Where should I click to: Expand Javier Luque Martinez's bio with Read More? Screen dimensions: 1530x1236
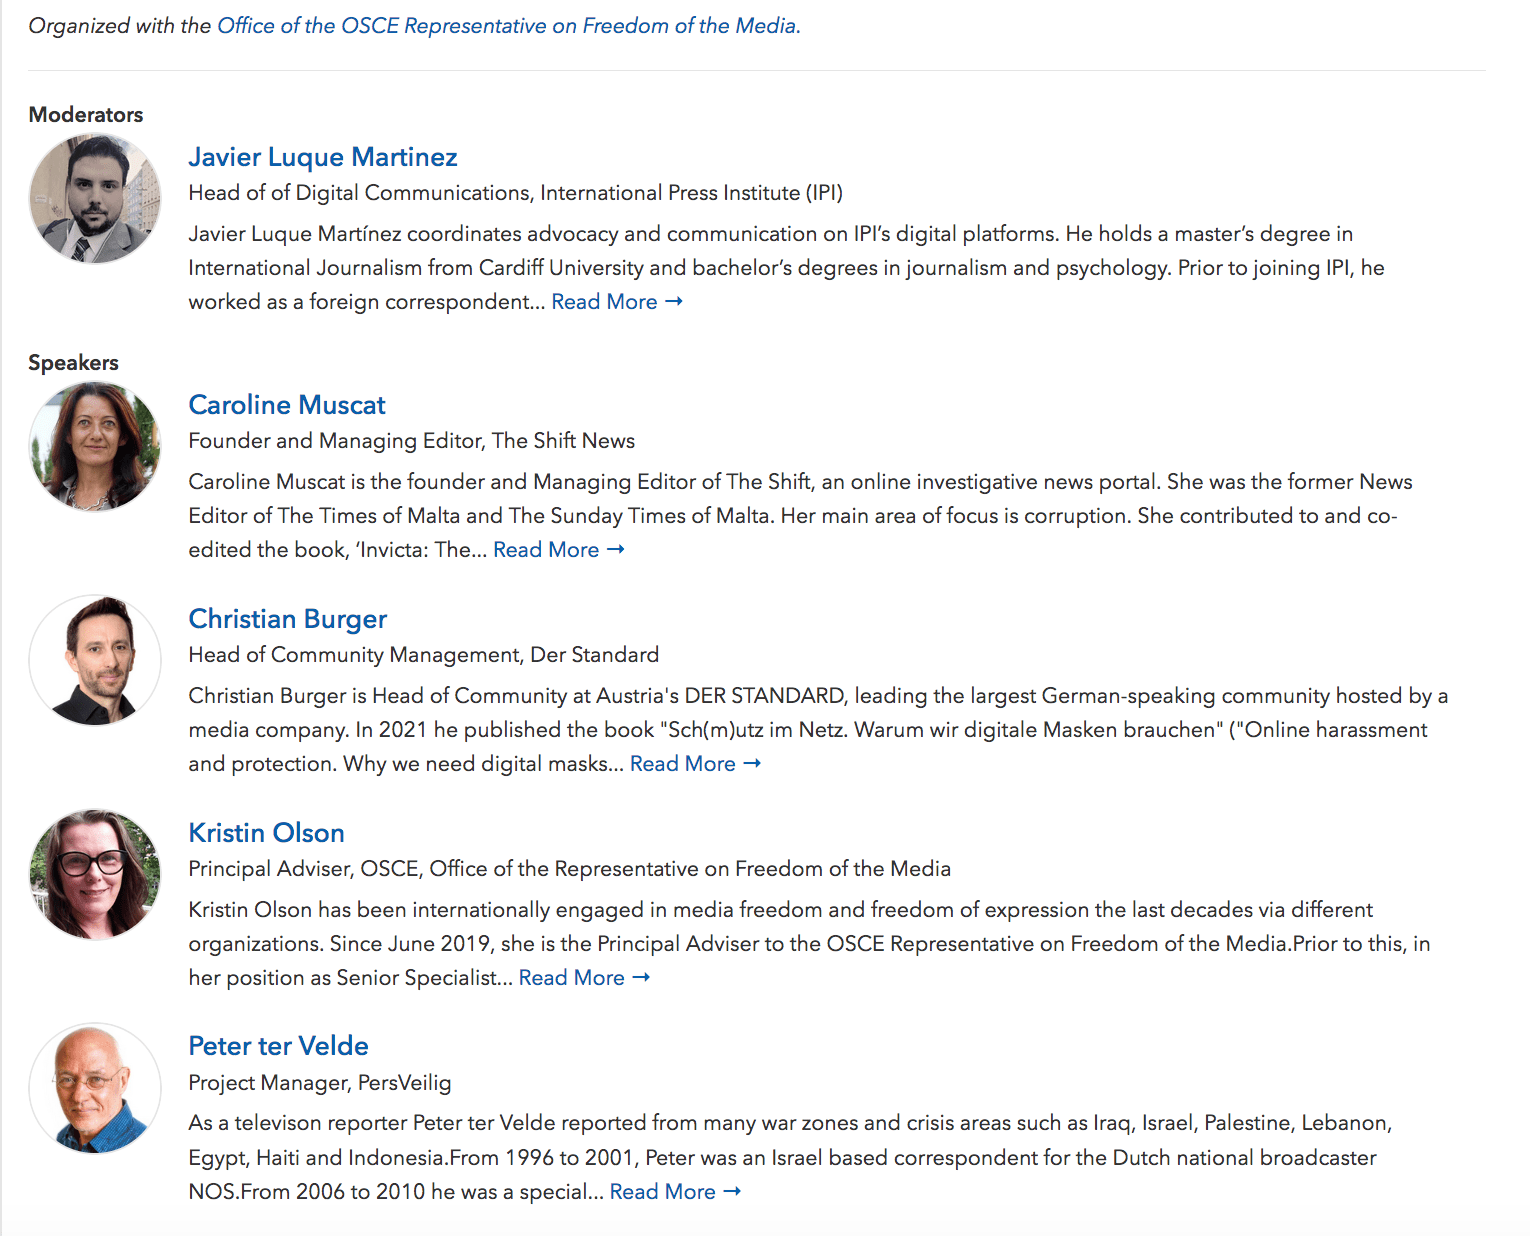pyautogui.click(x=604, y=302)
